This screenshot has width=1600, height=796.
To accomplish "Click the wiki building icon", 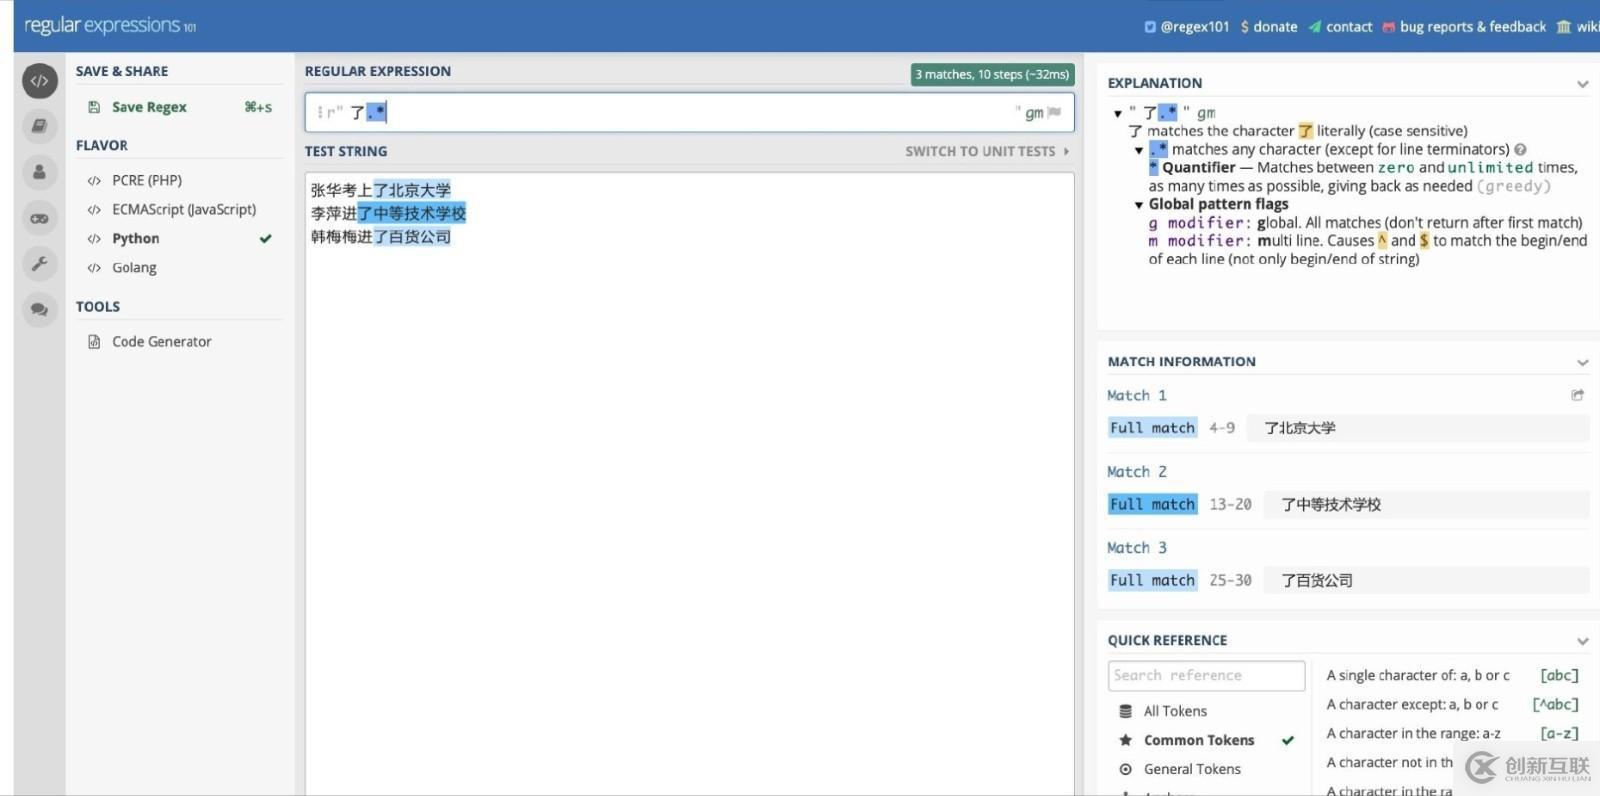I will (x=1564, y=27).
